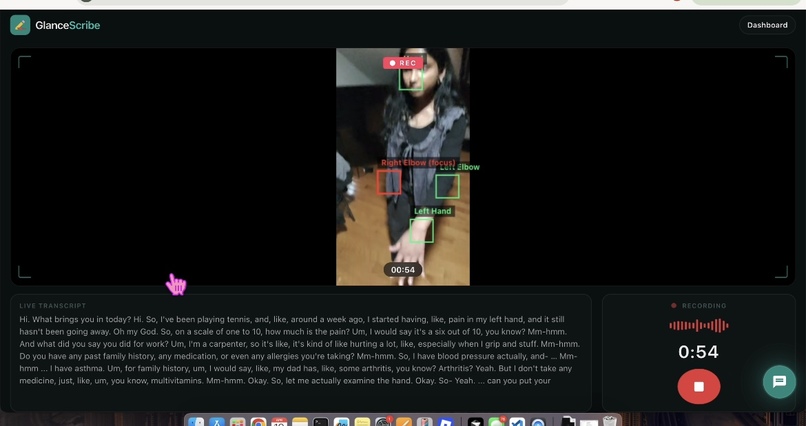The height and width of the screenshot is (426, 806).
Task: Stop the recording with red button
Action: 699,386
